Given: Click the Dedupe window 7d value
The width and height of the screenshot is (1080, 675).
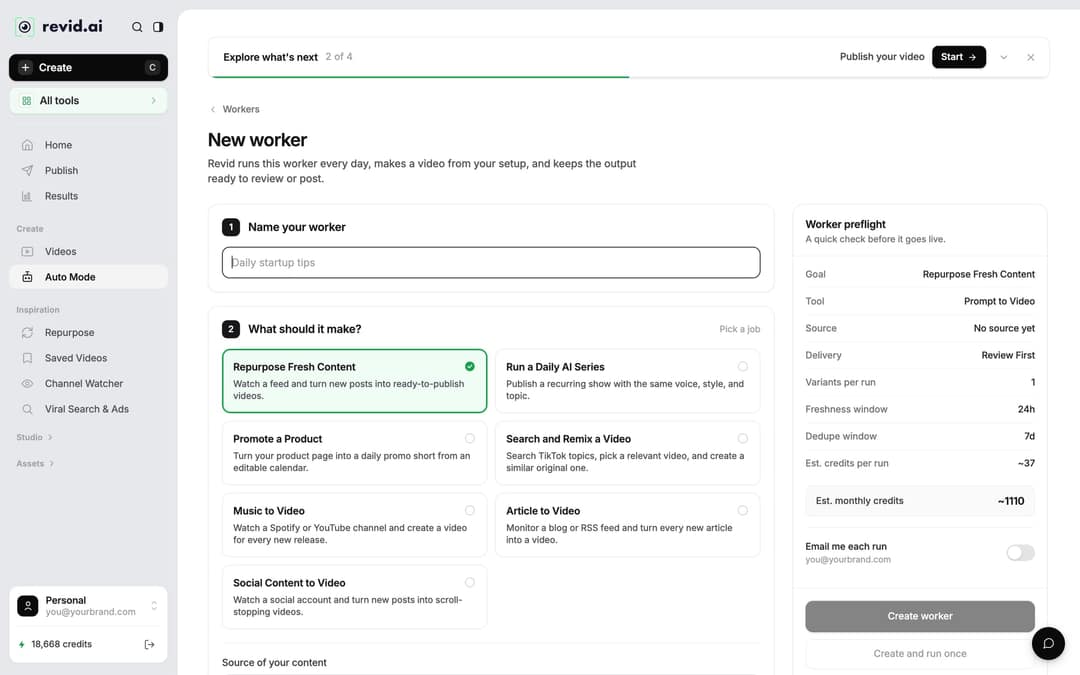Looking at the screenshot, I should click(x=1029, y=437).
